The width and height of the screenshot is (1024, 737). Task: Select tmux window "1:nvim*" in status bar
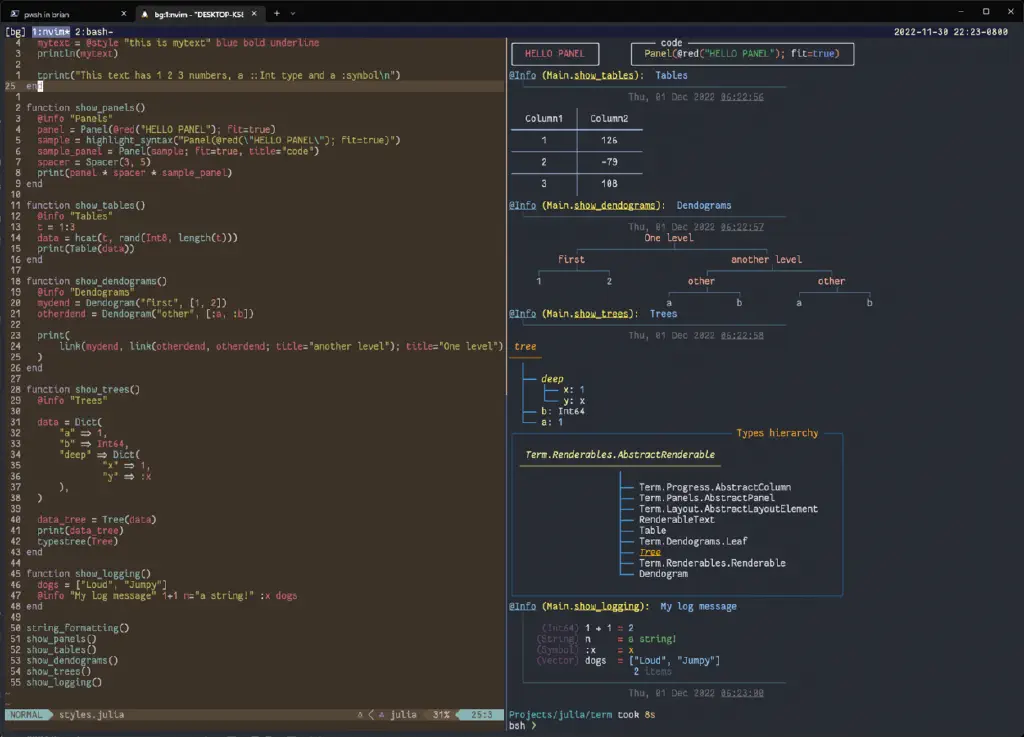(51, 31)
